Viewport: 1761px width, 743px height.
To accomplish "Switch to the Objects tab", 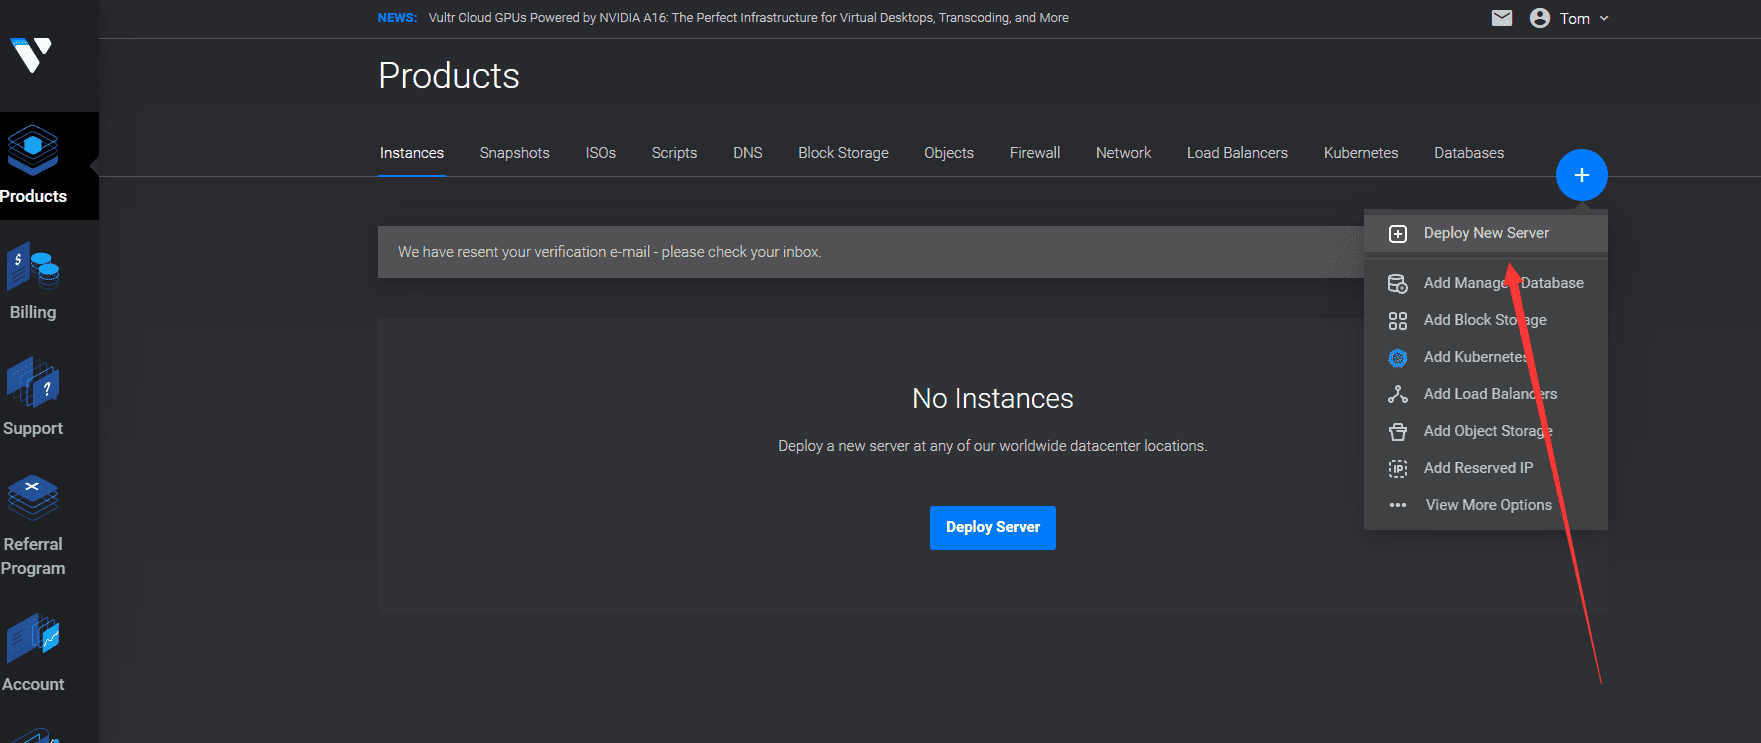I will tap(949, 153).
